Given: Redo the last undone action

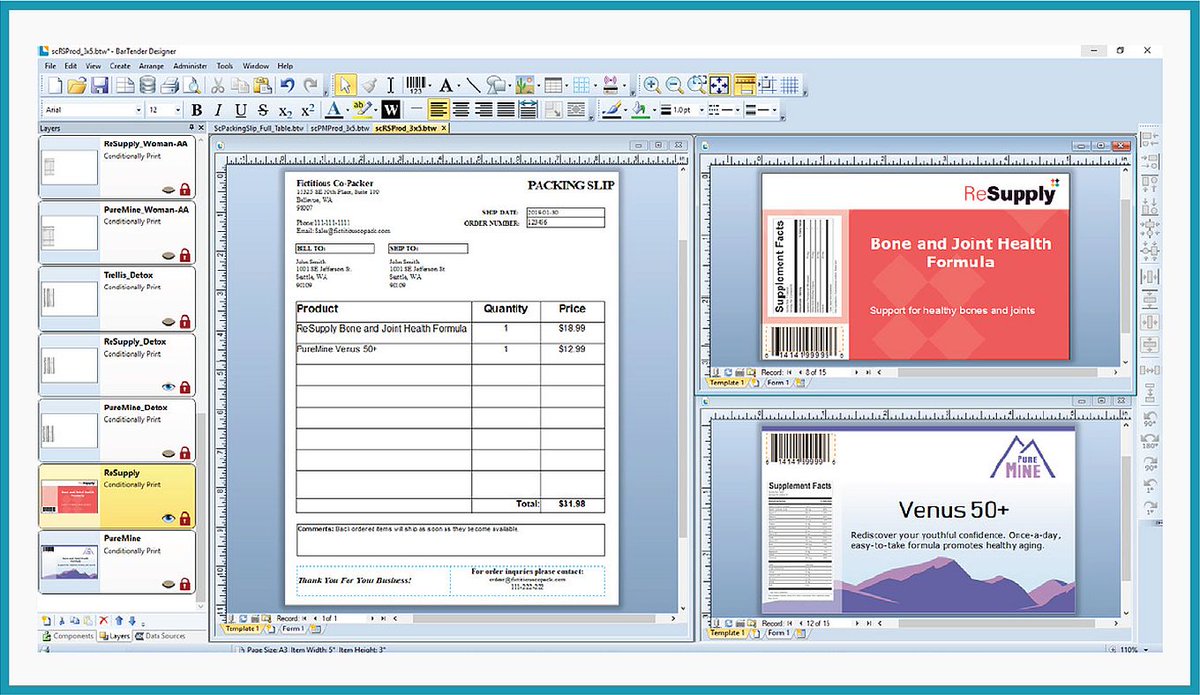Looking at the screenshot, I should pyautogui.click(x=310, y=86).
